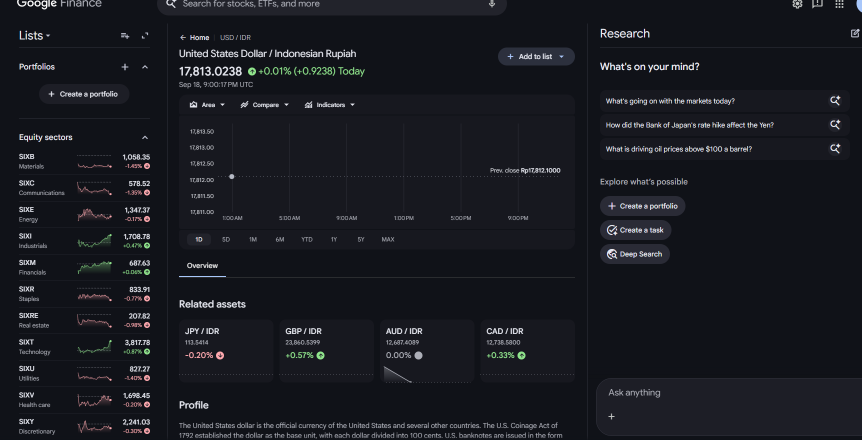This screenshot has height=440, width=862.
Task: Activate voice search microphone icon
Action: 491,4
